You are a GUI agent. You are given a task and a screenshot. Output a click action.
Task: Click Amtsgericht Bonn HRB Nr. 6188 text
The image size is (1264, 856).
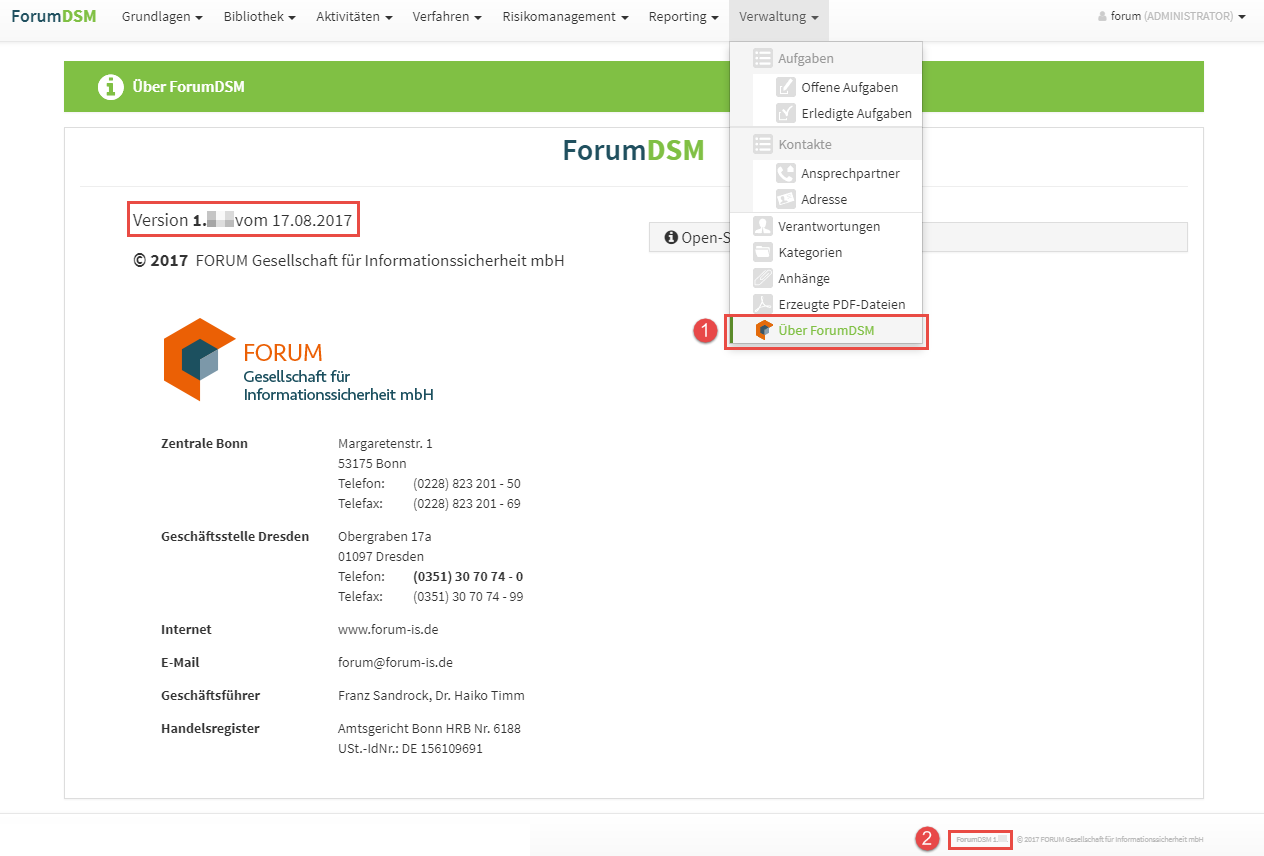coord(429,728)
